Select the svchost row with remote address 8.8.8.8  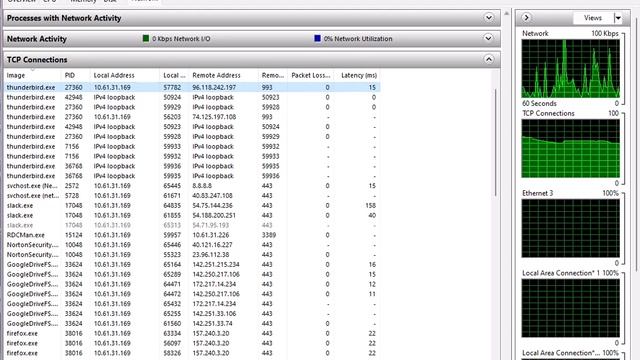coord(192,186)
